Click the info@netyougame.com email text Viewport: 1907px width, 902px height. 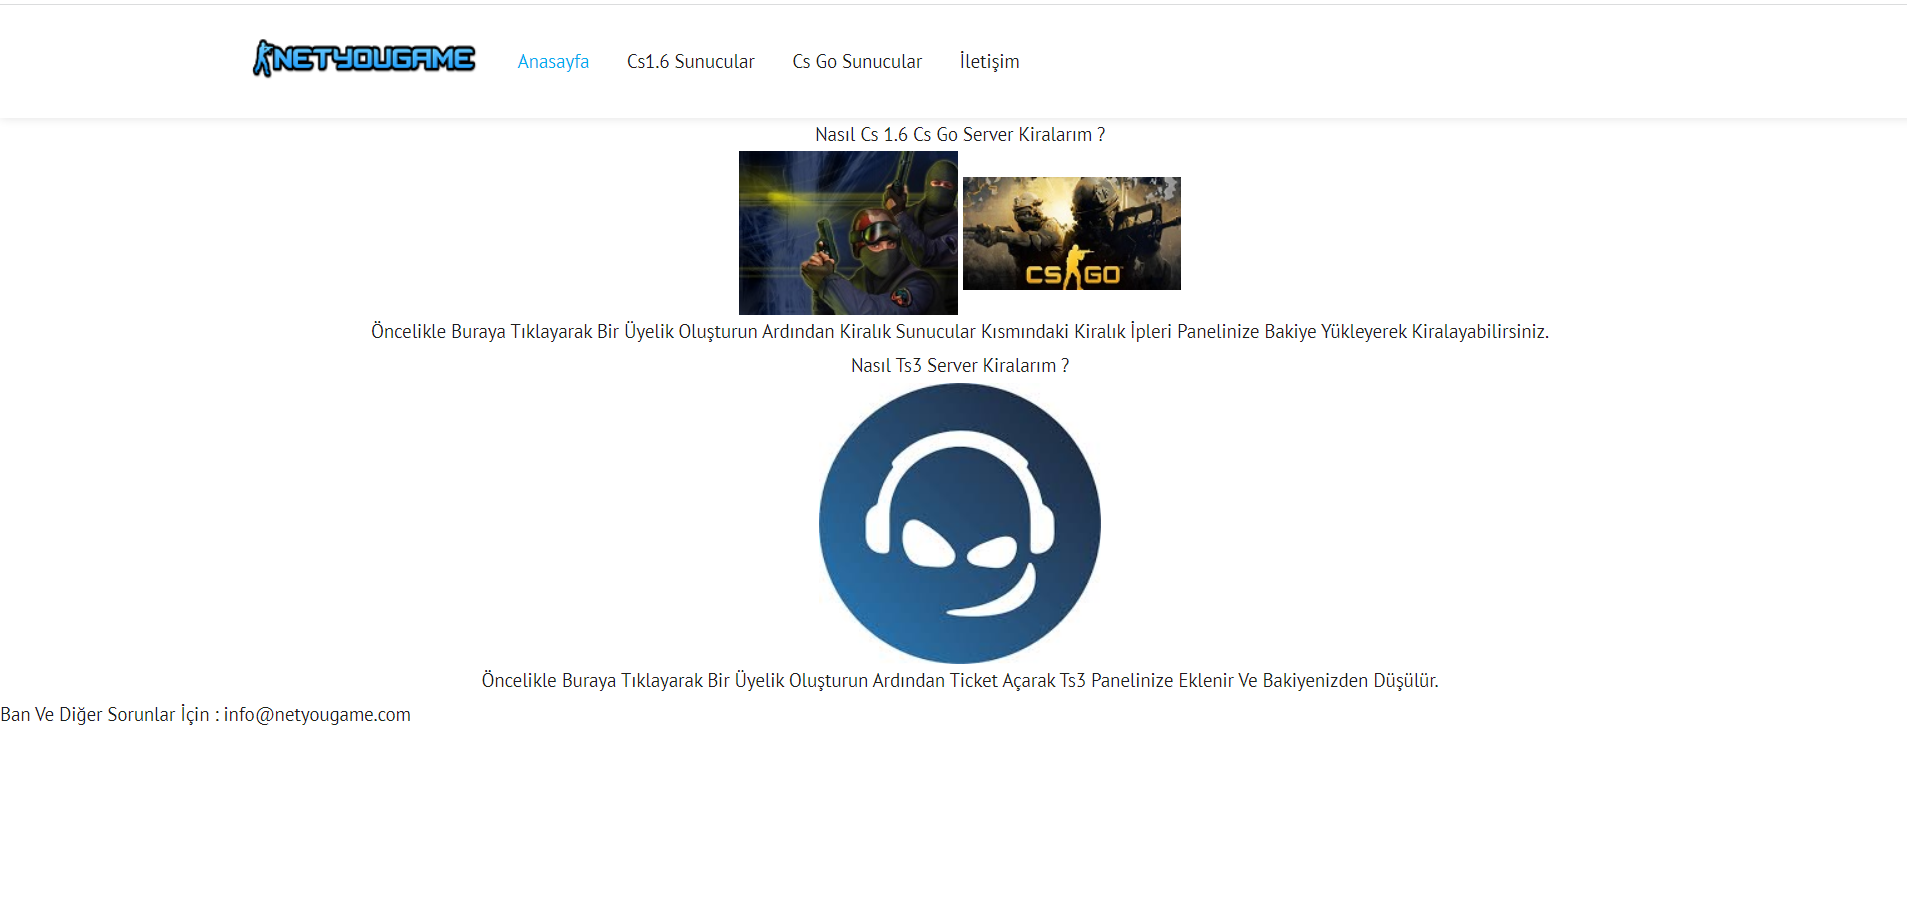(x=317, y=715)
